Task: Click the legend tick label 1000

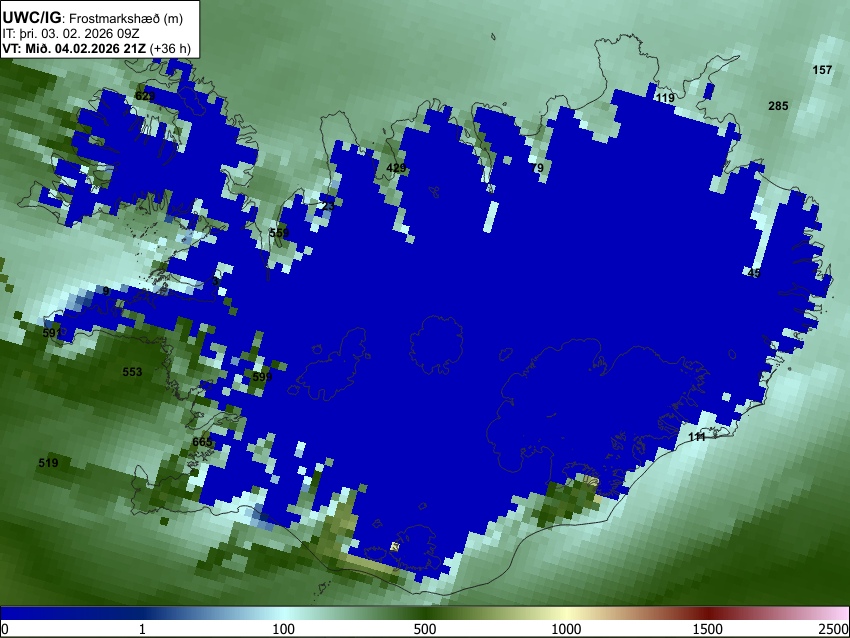Action: pos(566,629)
